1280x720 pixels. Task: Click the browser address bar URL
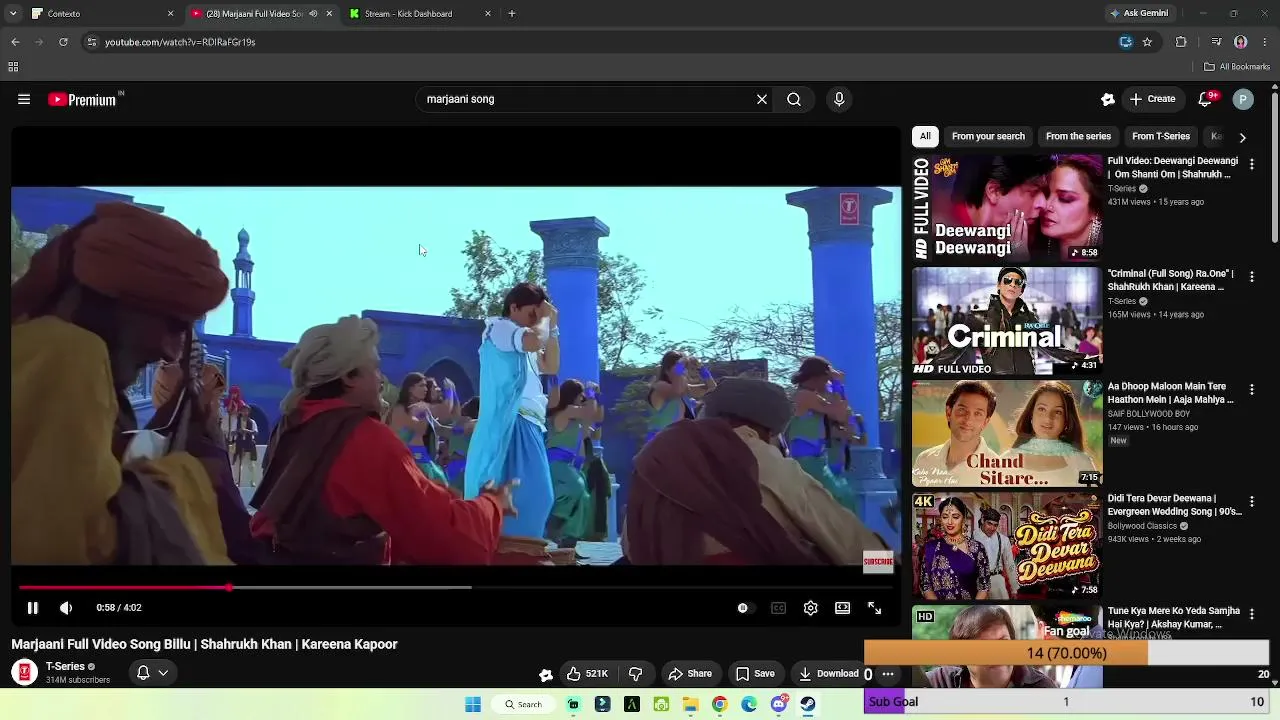point(180,42)
